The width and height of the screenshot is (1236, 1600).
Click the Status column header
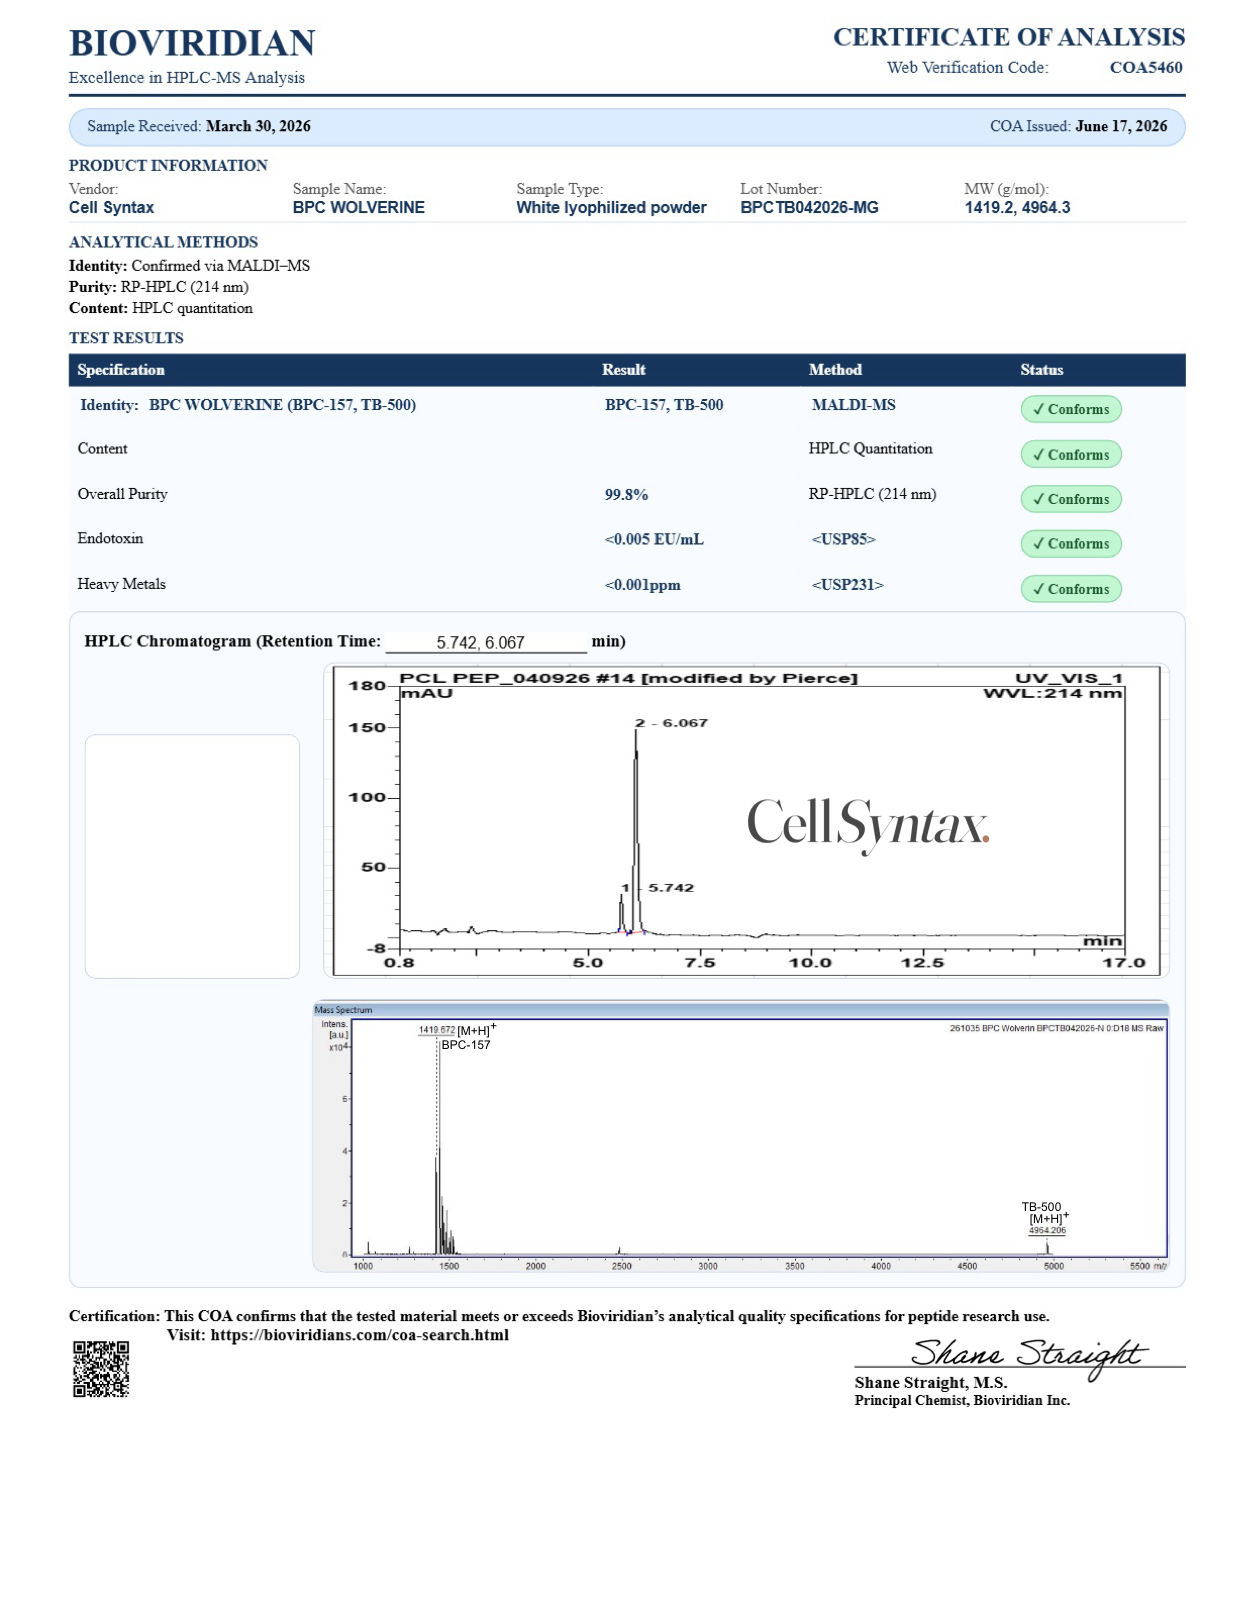[x=1042, y=370]
